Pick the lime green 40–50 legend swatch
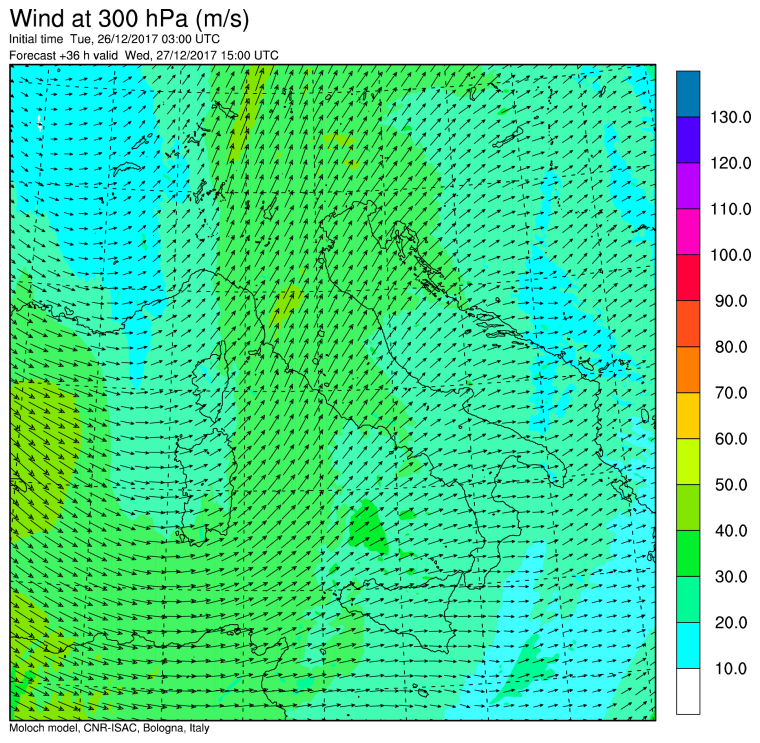Image resolution: width=760 pixels, height=743 pixels. [688, 507]
